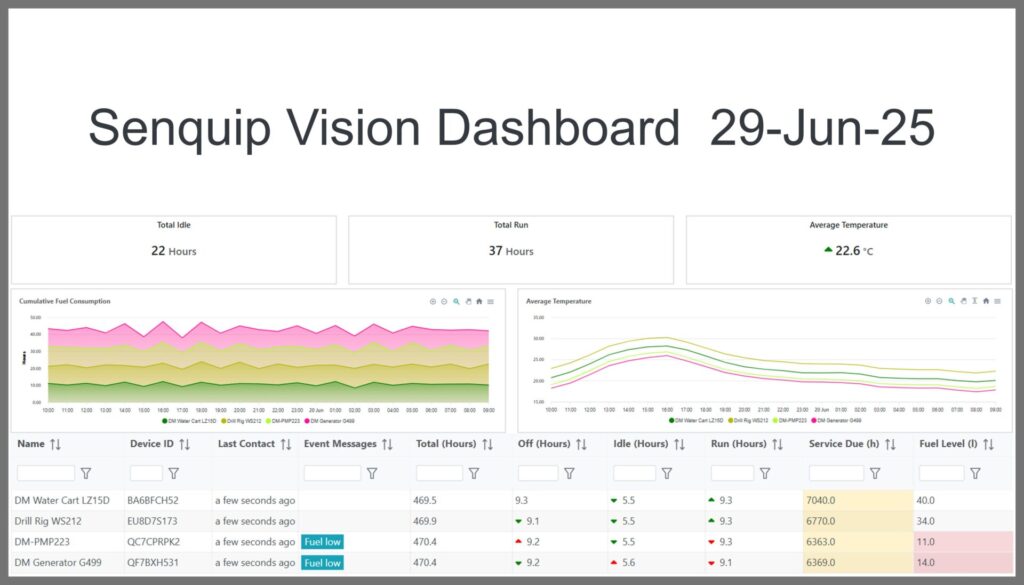Toggle DM Generator G499 series in temperature chart legend

(x=837, y=420)
